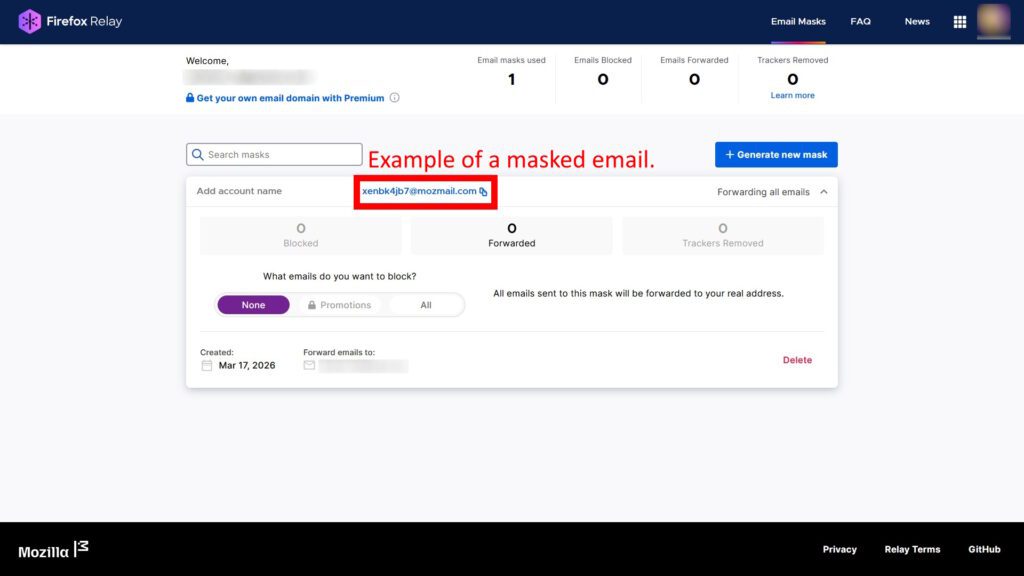This screenshot has width=1024, height=576.
Task: Click the Forwarded count tile
Action: pyautogui.click(x=511, y=235)
